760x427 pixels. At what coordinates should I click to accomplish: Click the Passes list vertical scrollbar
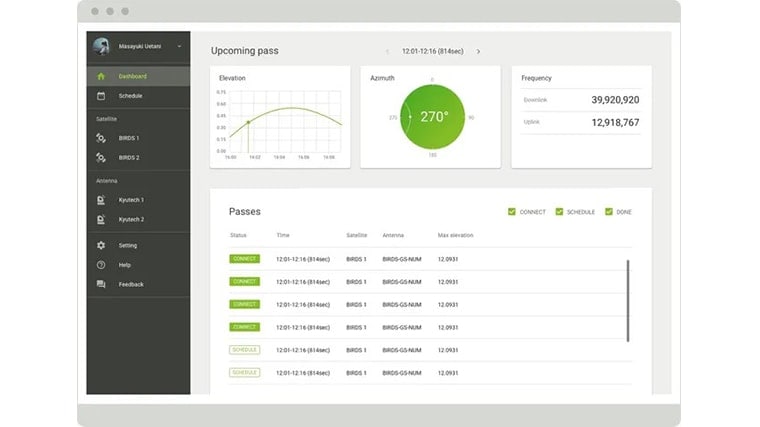(x=629, y=300)
